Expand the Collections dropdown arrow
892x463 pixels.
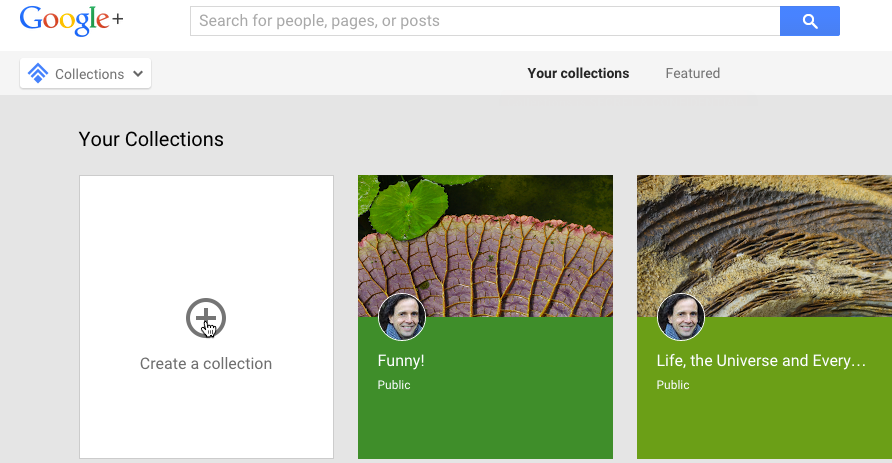138,73
